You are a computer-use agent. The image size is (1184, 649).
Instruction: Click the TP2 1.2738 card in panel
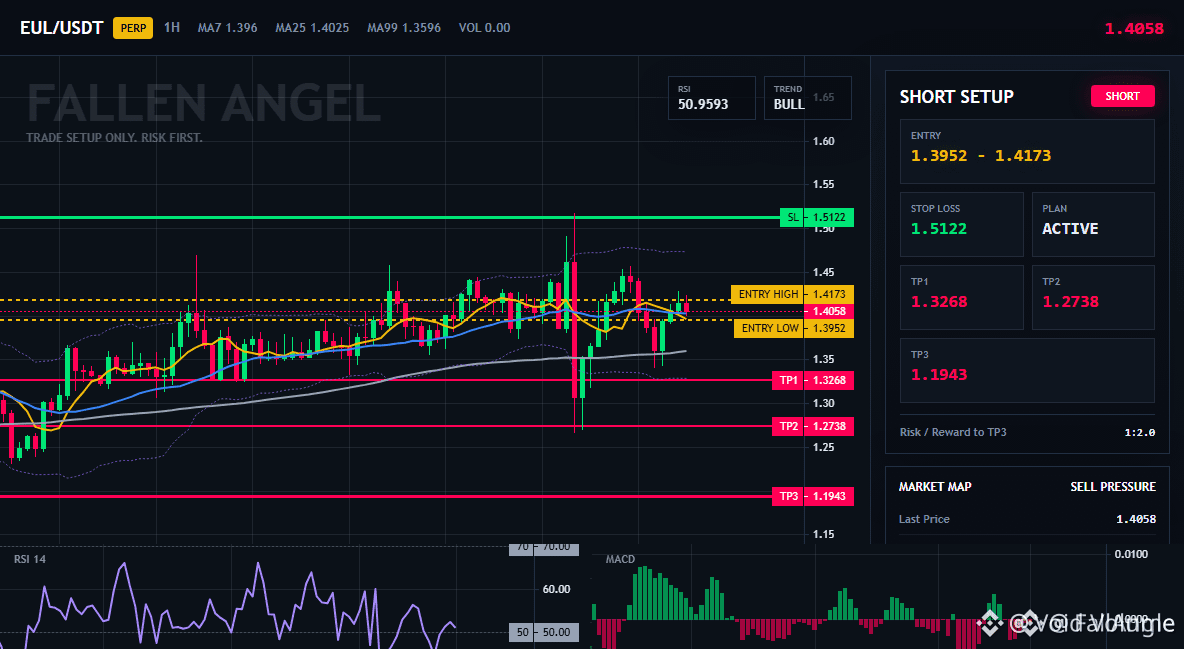click(1093, 297)
